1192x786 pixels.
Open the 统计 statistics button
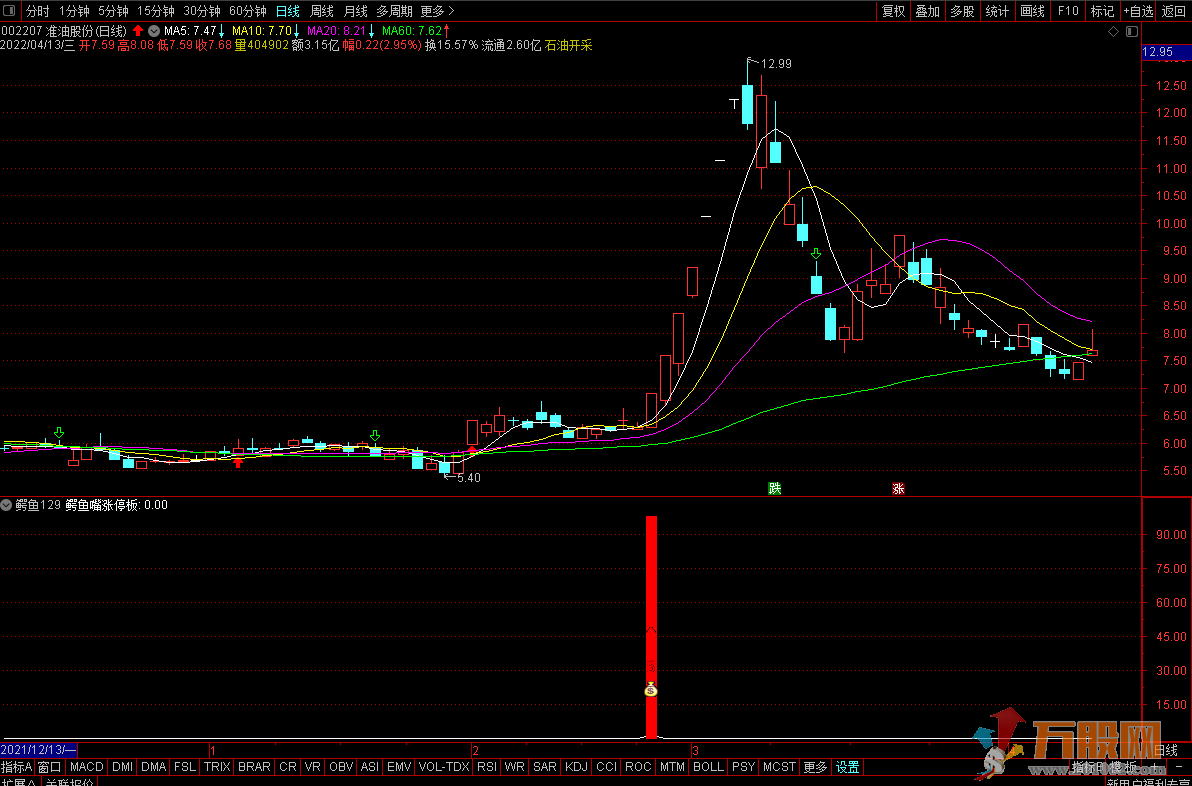click(x=997, y=11)
